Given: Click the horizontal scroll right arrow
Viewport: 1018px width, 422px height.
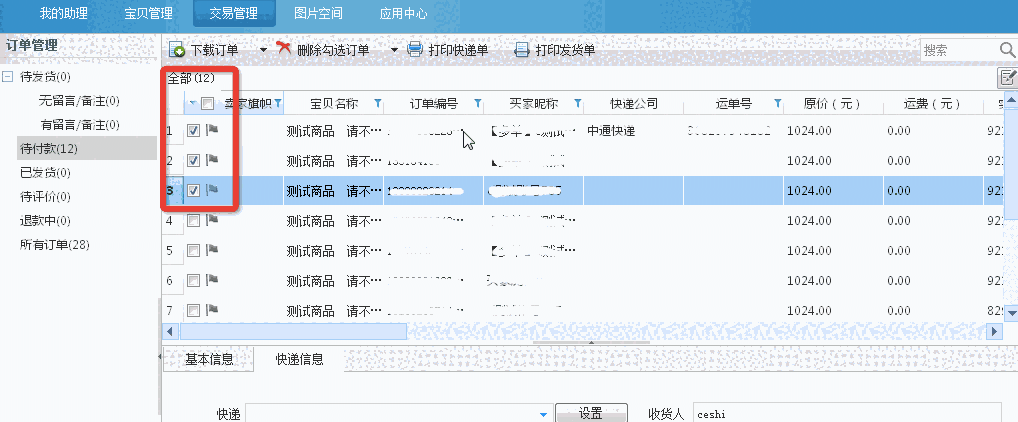Looking at the screenshot, I should pos(995,331).
